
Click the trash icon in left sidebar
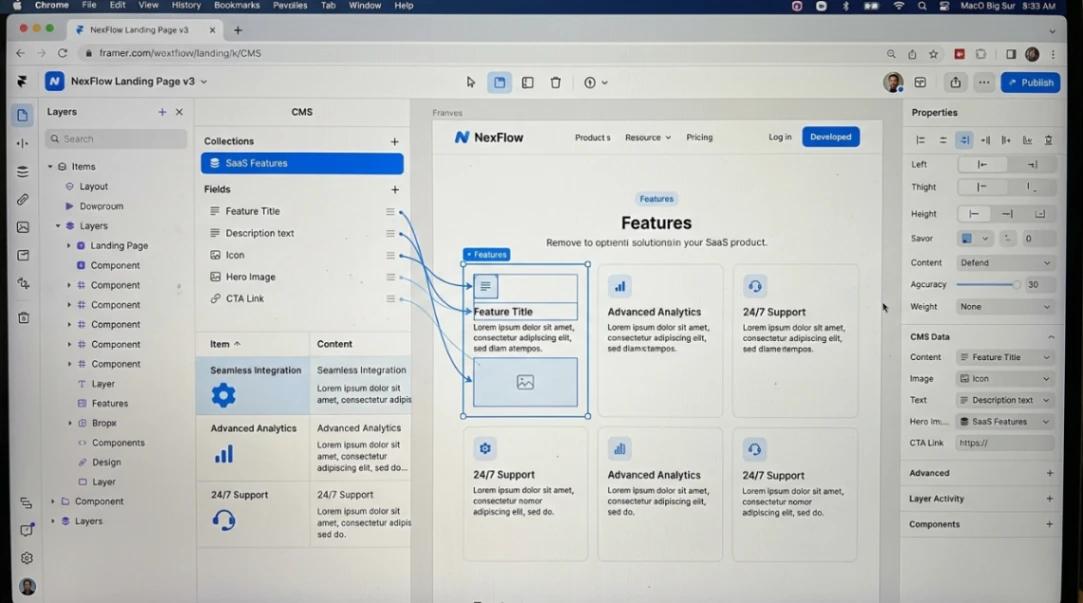tap(23, 318)
